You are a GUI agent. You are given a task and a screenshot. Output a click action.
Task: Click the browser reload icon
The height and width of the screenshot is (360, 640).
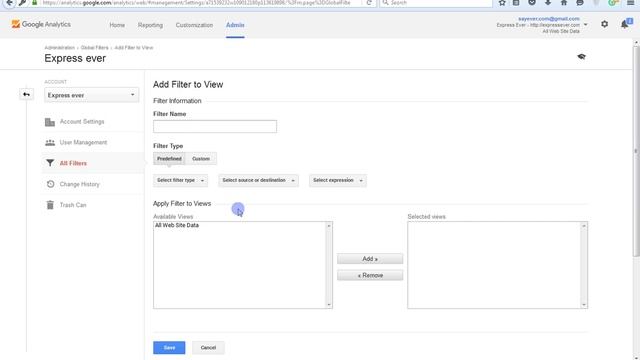tap(369, 3)
